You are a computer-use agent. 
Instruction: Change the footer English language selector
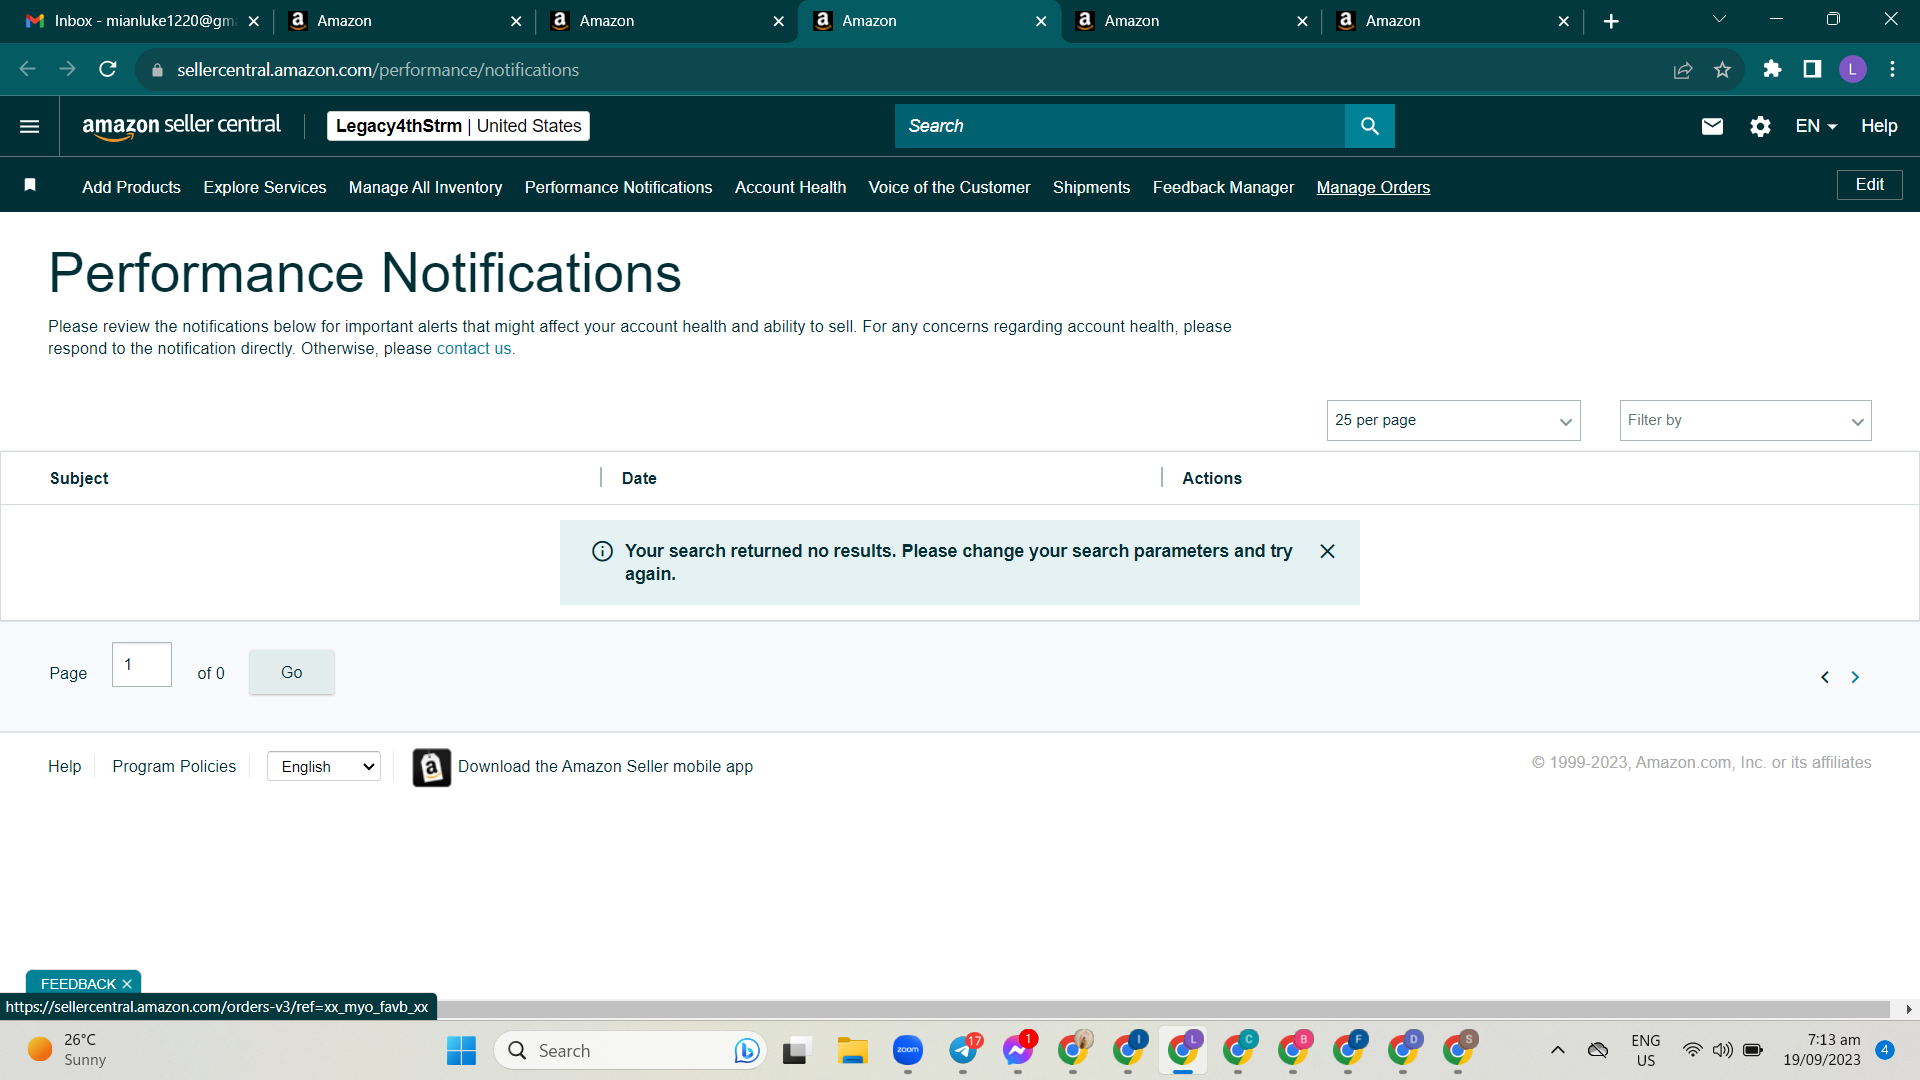pos(324,767)
